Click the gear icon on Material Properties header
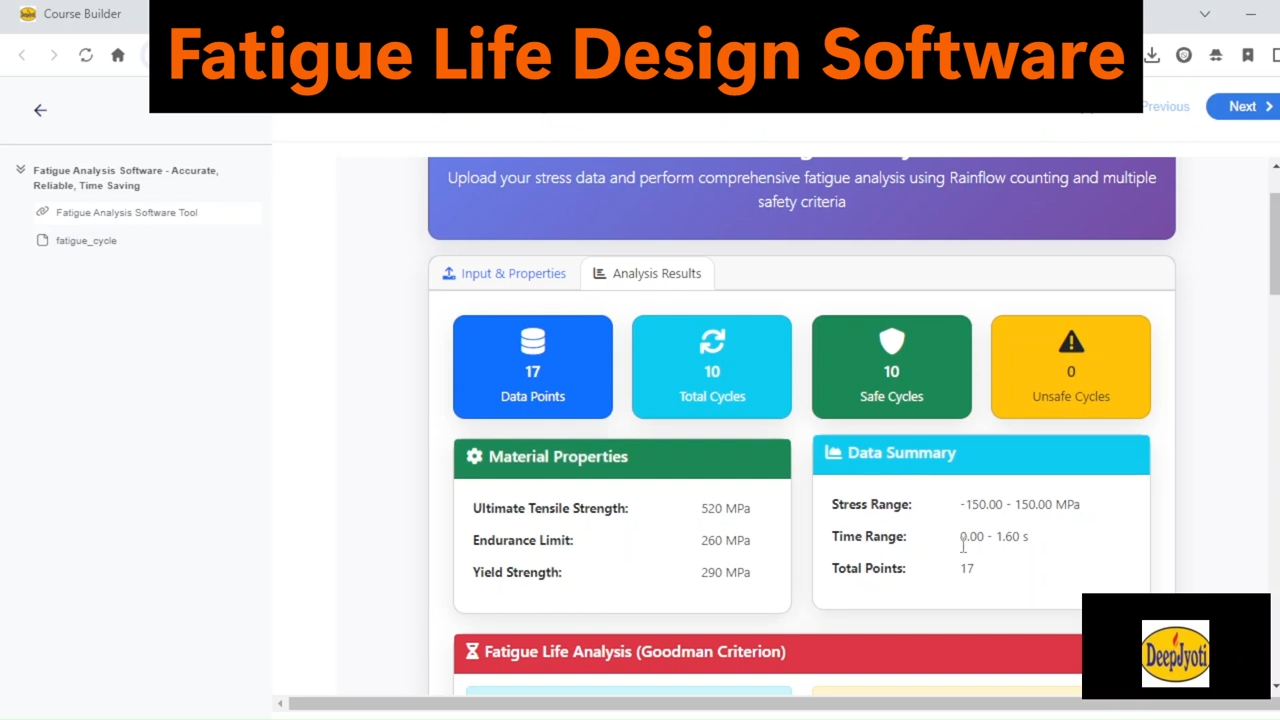The height and width of the screenshot is (720, 1280). pyautogui.click(x=474, y=456)
